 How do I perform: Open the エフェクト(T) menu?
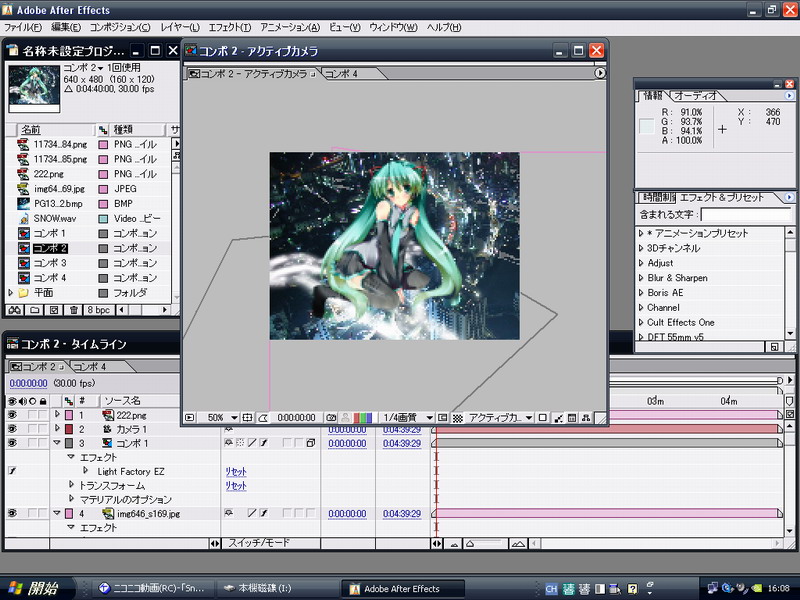click(x=230, y=27)
